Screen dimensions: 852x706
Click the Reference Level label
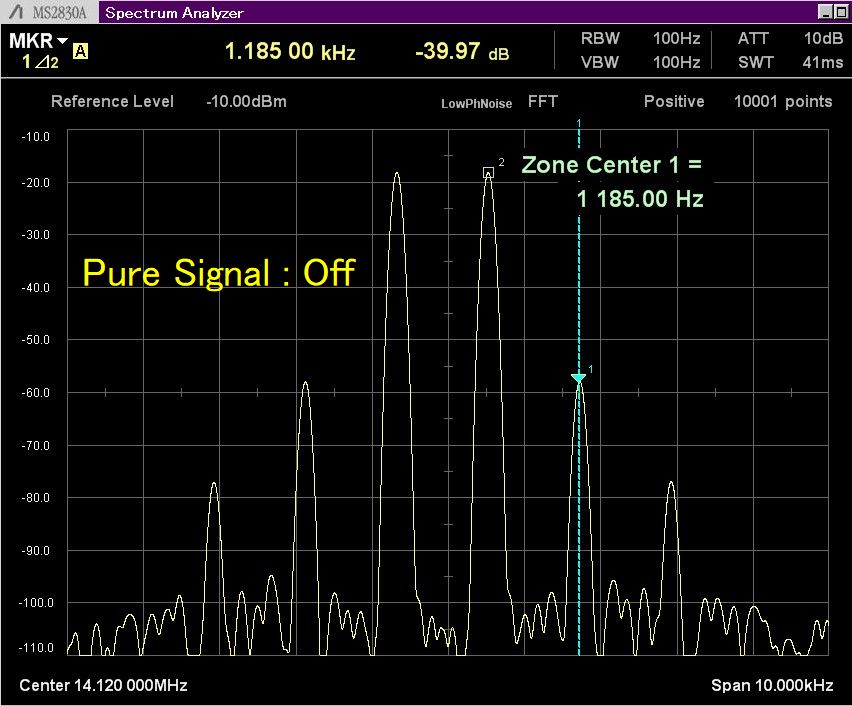point(112,102)
